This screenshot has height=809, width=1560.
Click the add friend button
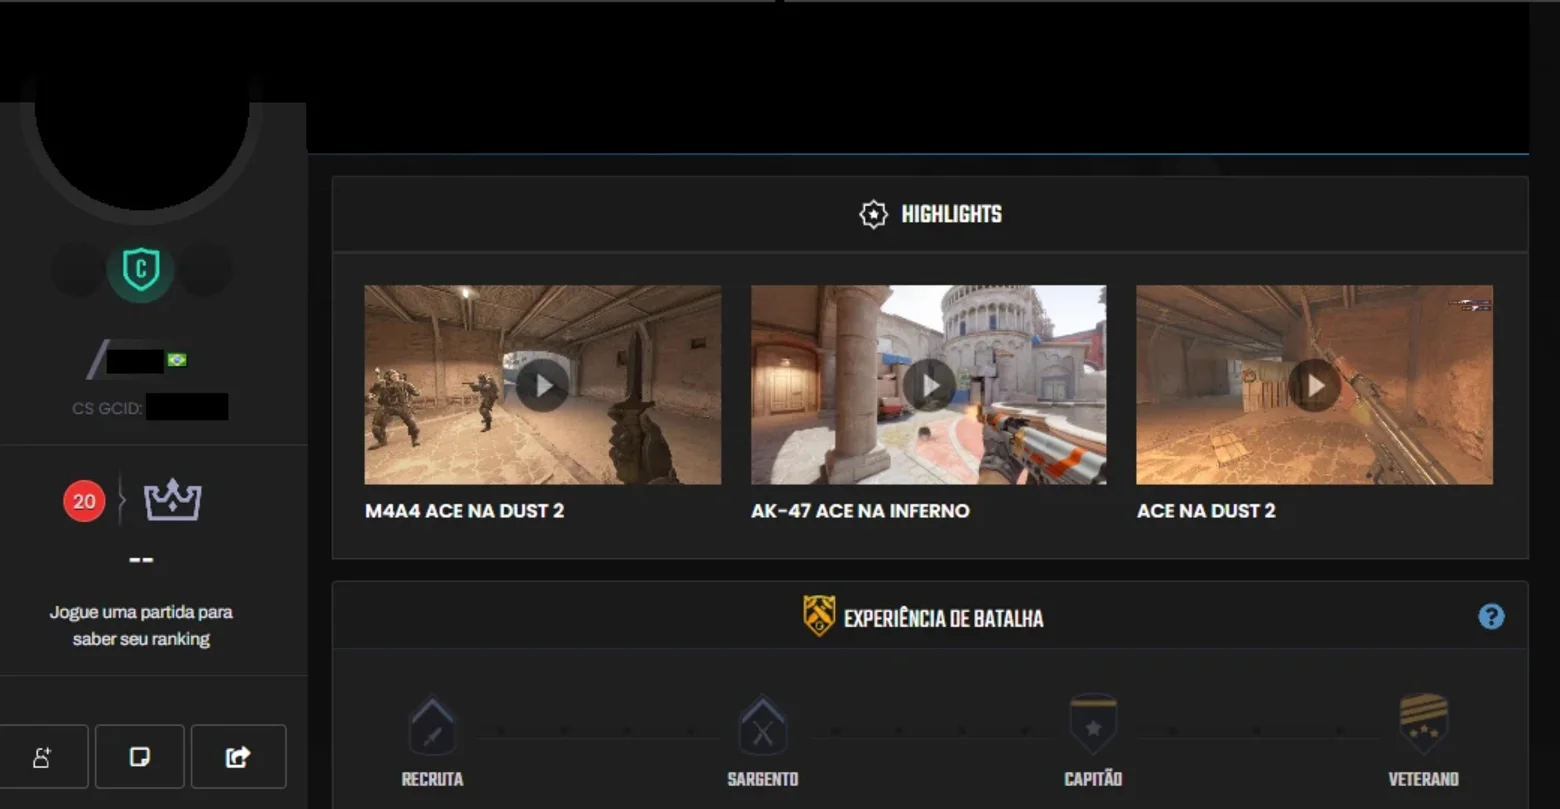point(42,757)
